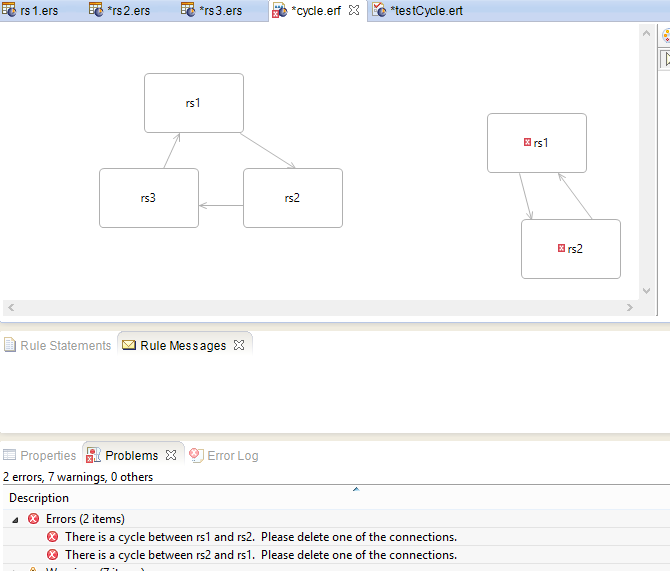670x571 pixels.
Task: Click the testCycle.ert tab icon
Action: point(379,10)
